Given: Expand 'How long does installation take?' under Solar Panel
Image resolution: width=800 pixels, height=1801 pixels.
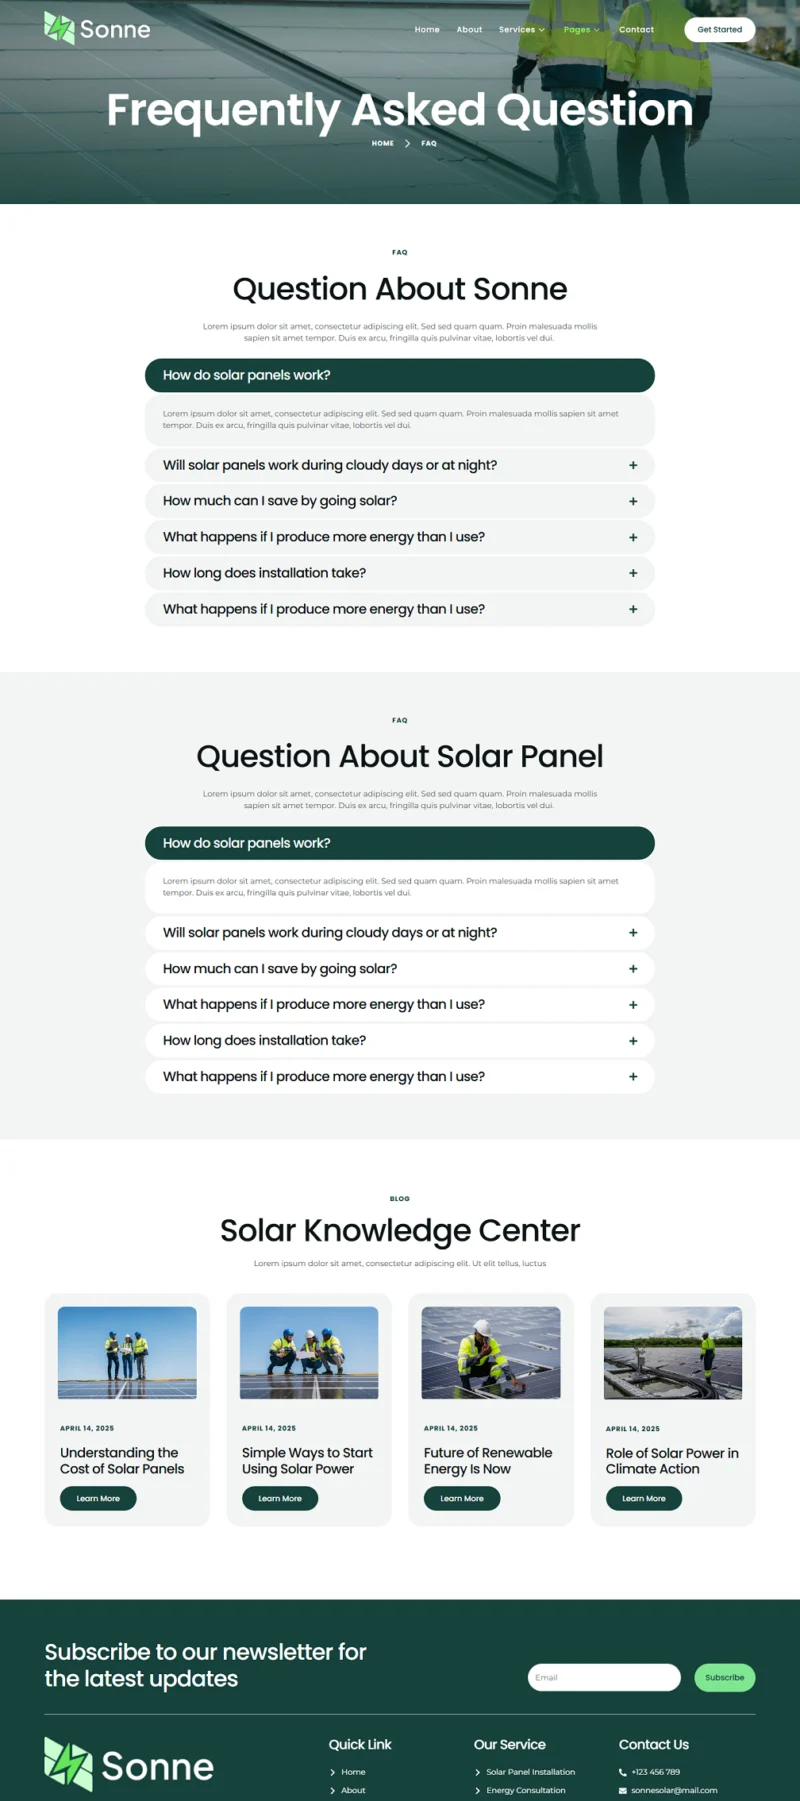Looking at the screenshot, I should click(x=400, y=1040).
